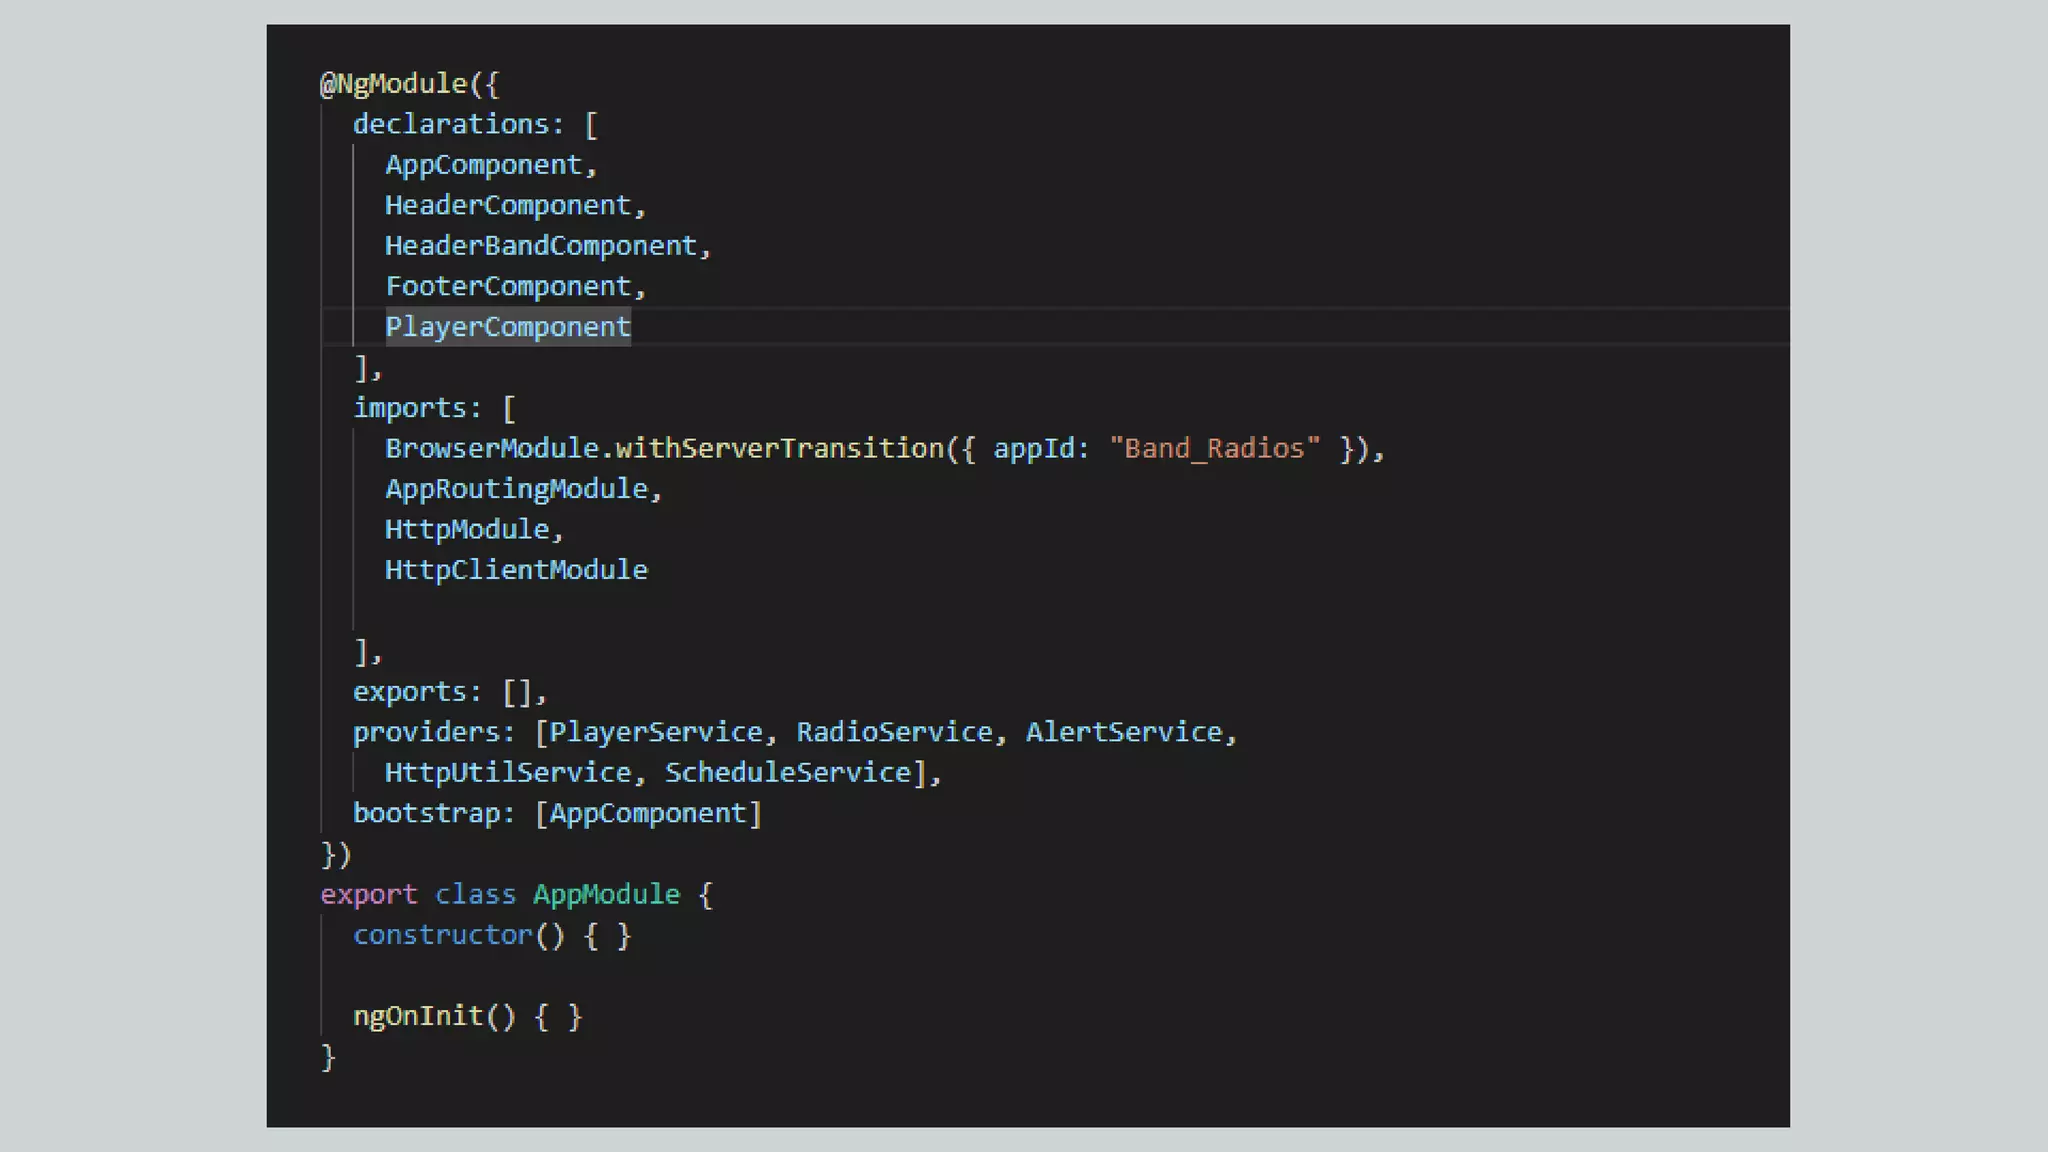This screenshot has width=2048, height=1152.
Task: Click FooterComponent in the list
Action: [508, 287]
